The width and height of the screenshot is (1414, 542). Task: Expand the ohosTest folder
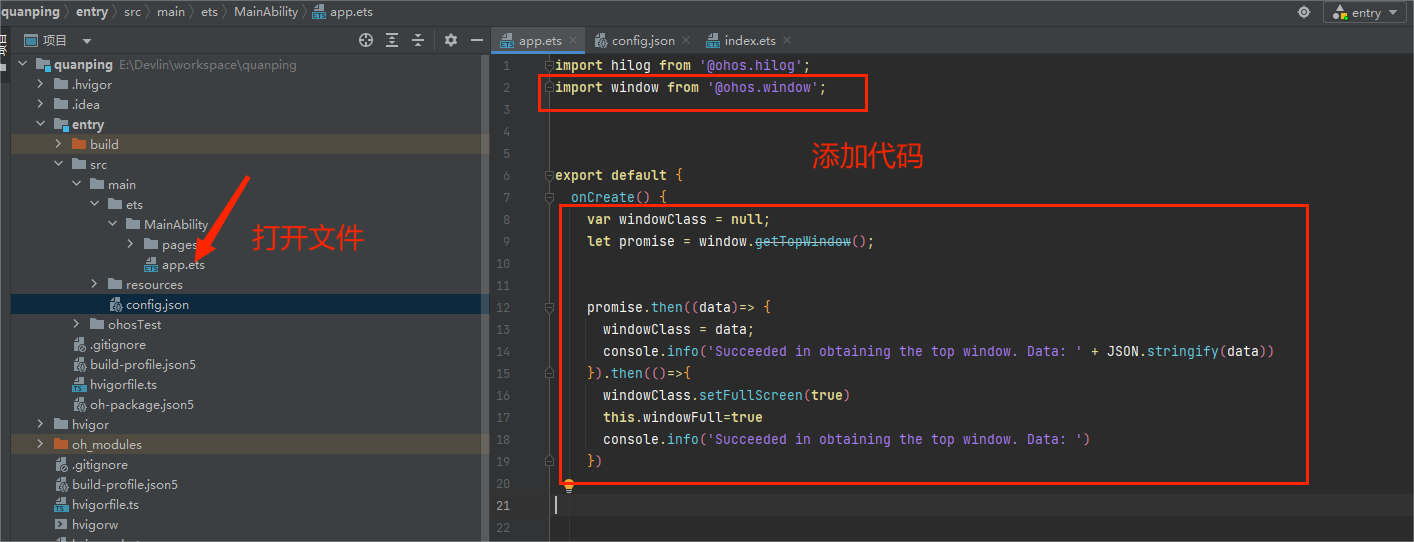pos(77,324)
